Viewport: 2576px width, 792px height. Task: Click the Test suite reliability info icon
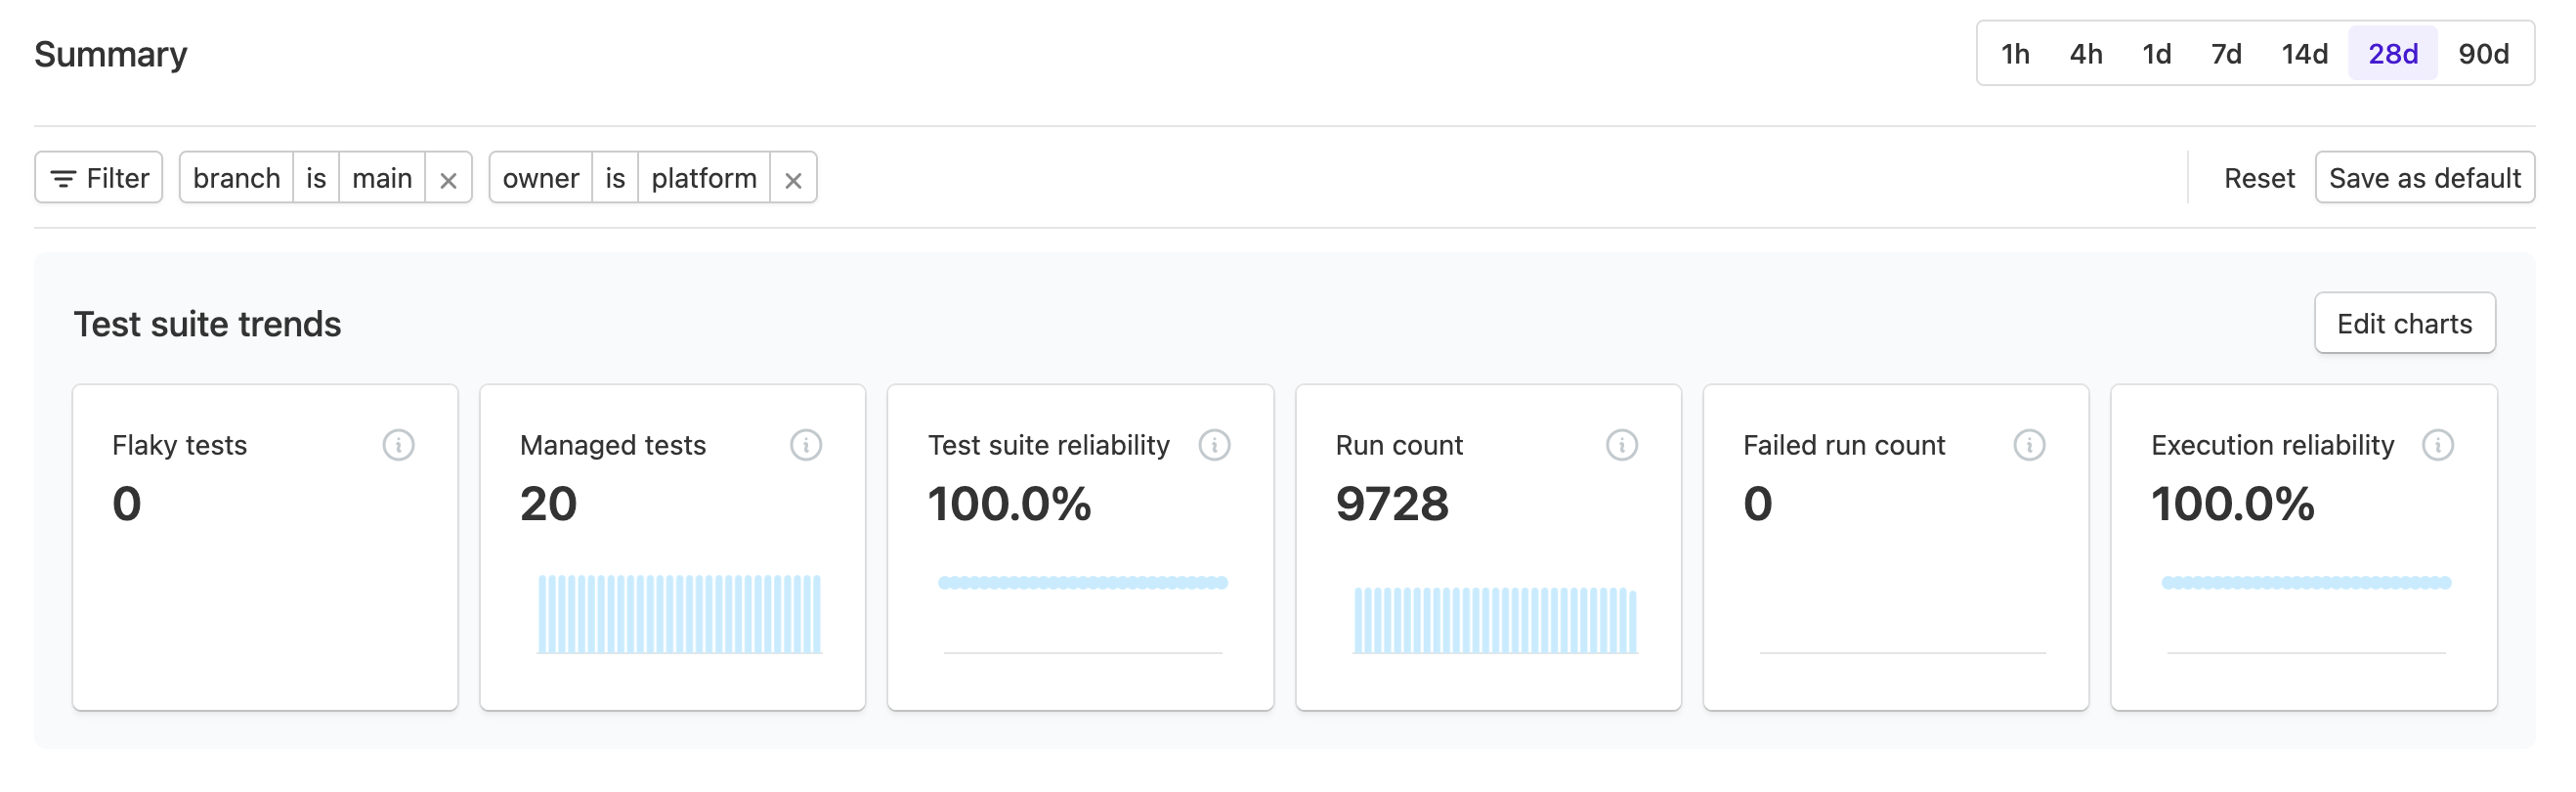tap(1214, 445)
